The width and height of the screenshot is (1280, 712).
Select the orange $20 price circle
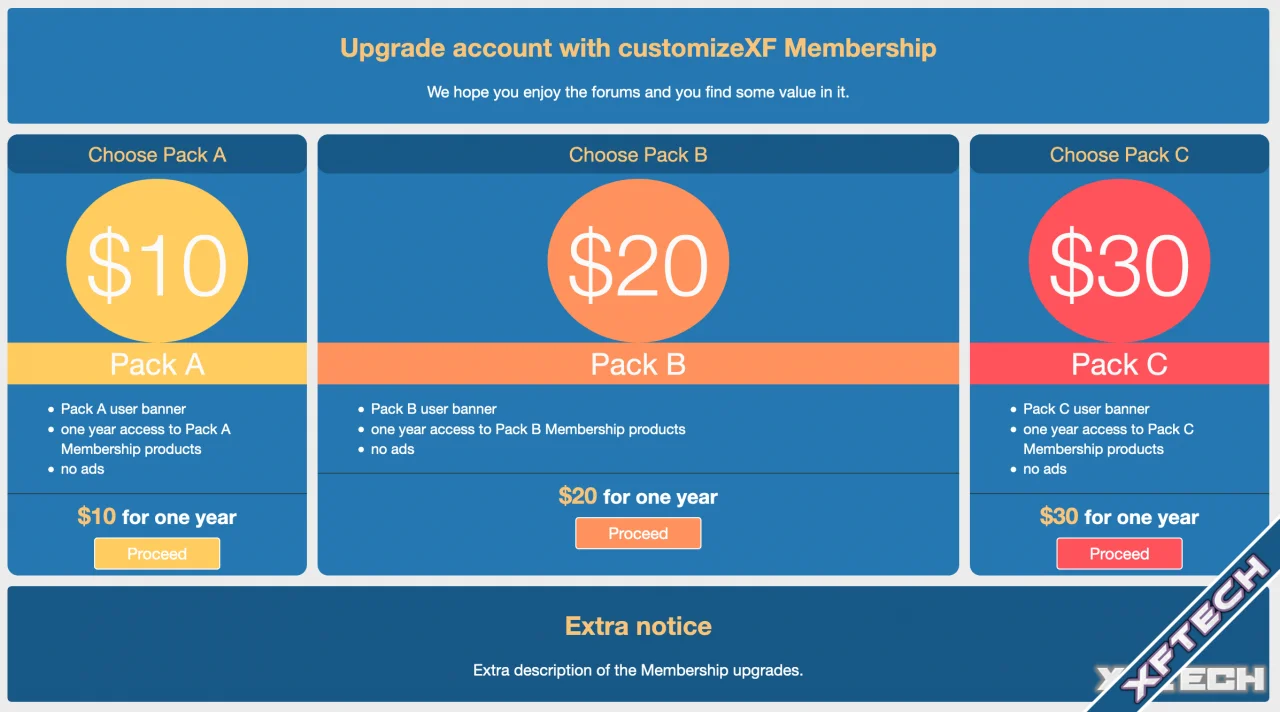[x=638, y=261]
